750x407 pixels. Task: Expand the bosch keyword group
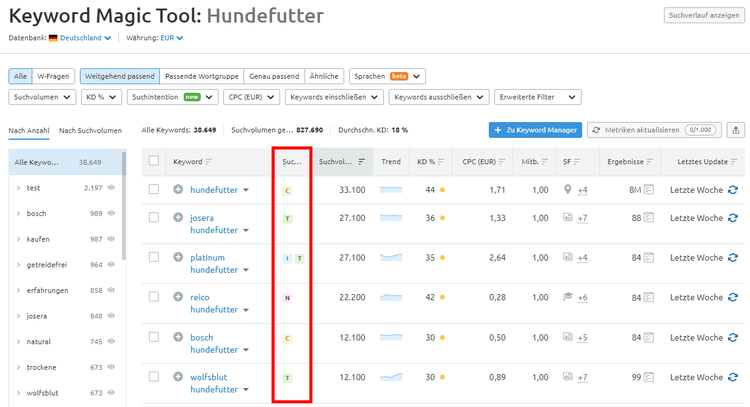18,213
